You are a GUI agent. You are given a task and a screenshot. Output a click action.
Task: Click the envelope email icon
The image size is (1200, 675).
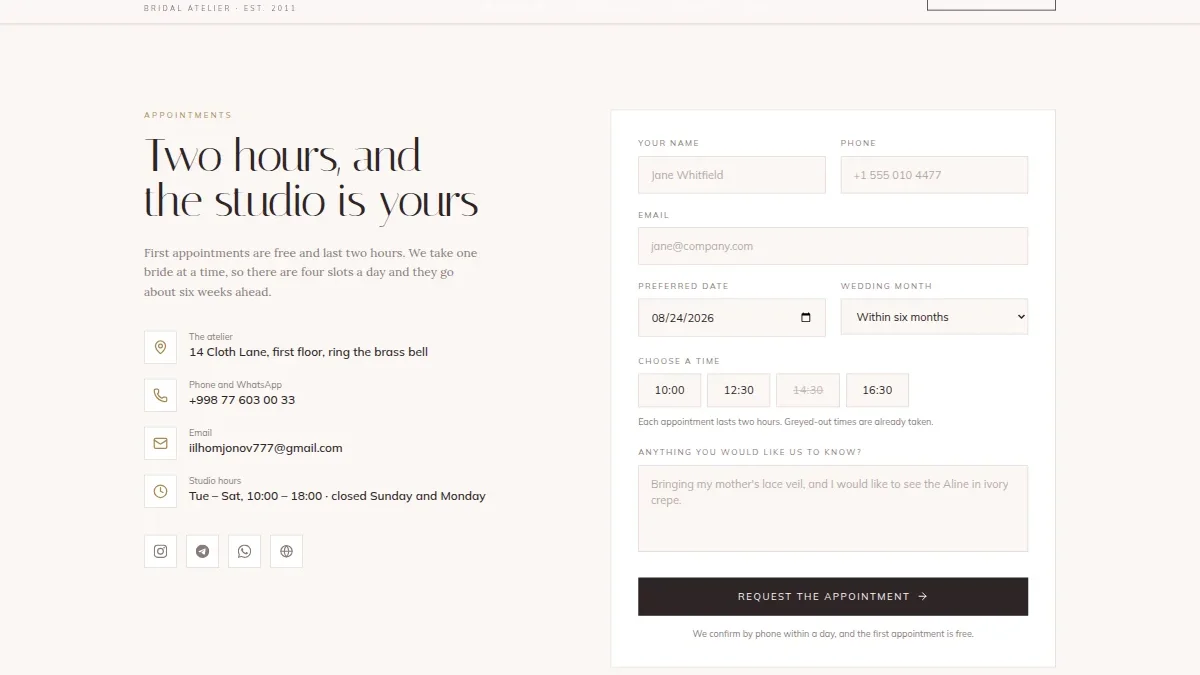(x=160, y=443)
